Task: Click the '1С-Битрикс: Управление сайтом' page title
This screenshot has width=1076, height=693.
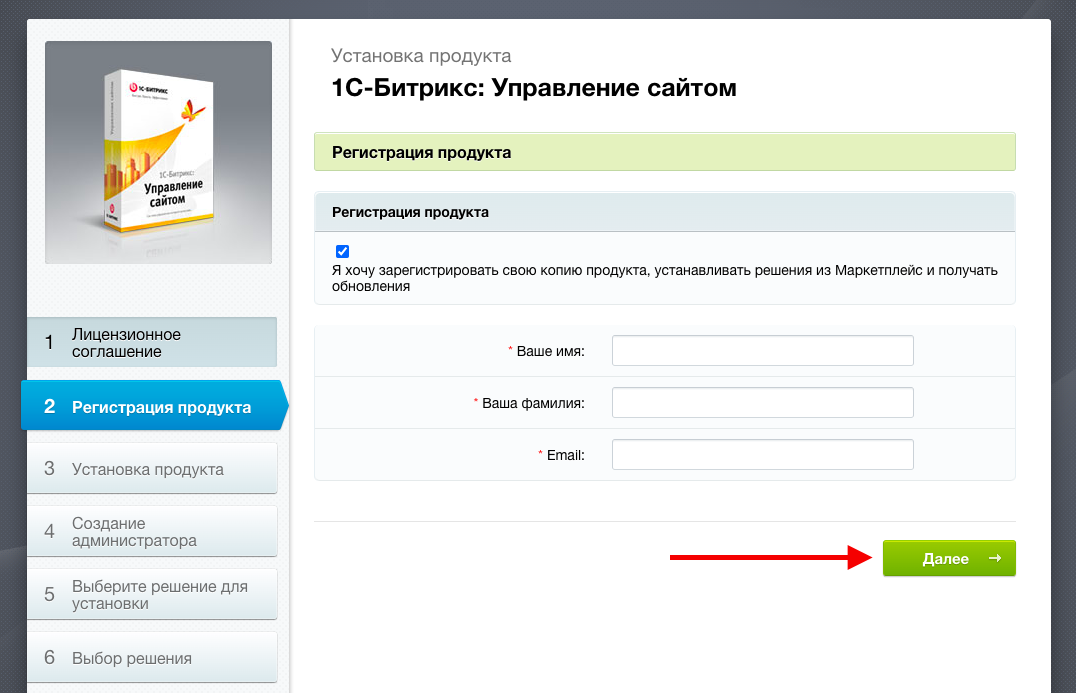Action: click(533, 88)
